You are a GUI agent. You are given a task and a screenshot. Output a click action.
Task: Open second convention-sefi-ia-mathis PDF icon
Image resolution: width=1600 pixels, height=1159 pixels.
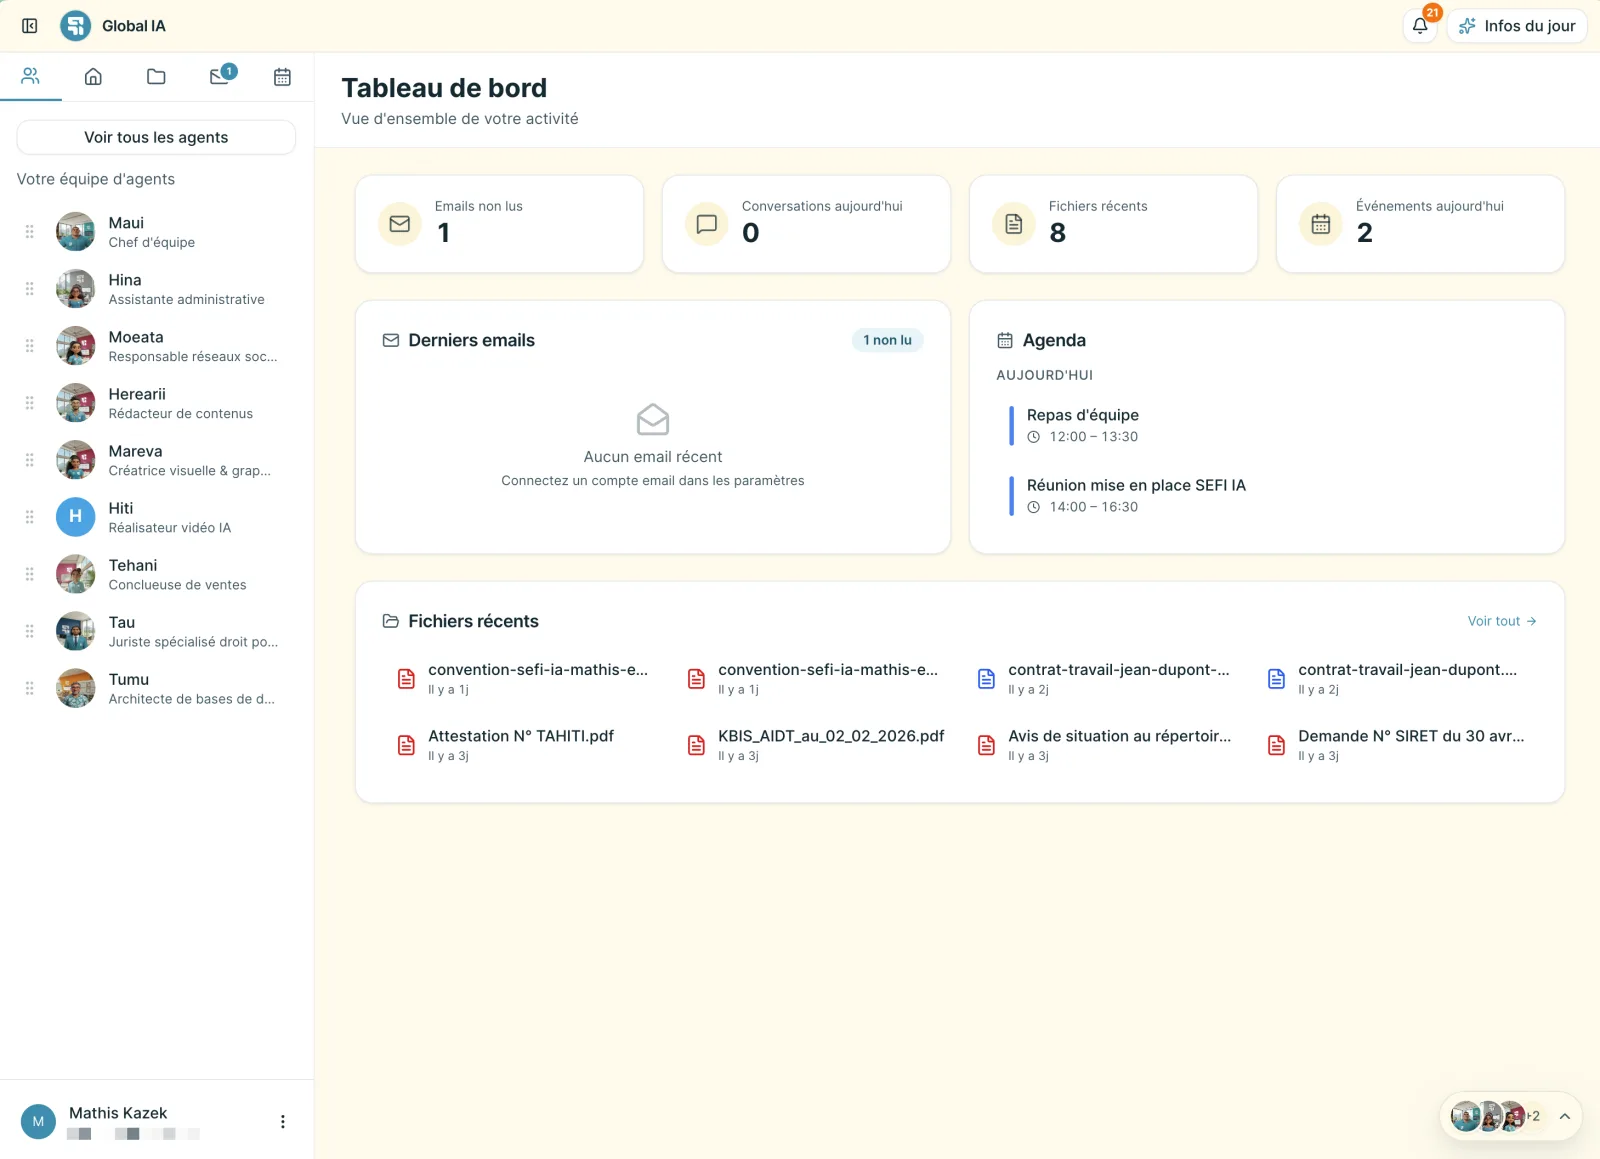pos(697,679)
